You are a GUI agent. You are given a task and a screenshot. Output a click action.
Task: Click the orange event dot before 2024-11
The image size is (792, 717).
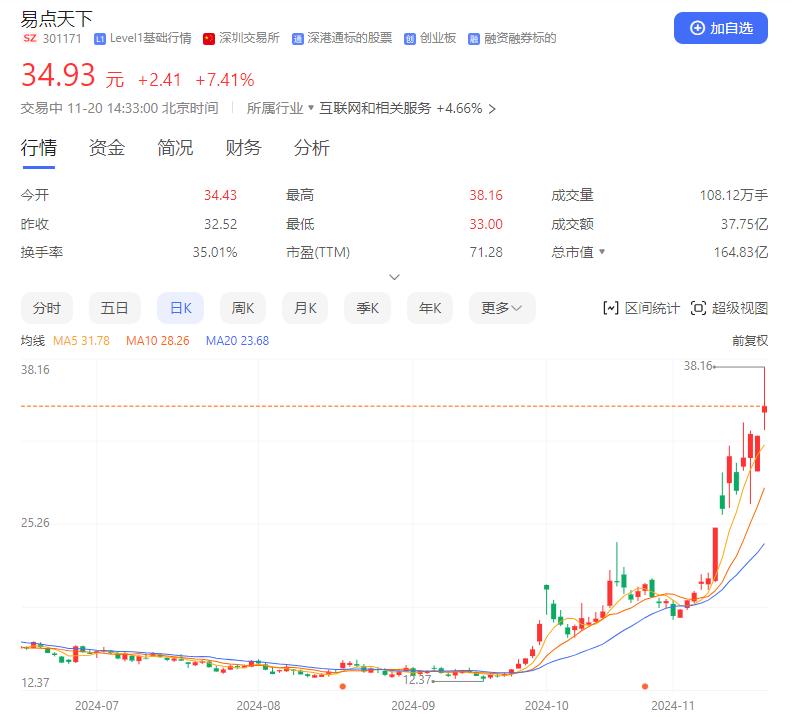coord(645,686)
